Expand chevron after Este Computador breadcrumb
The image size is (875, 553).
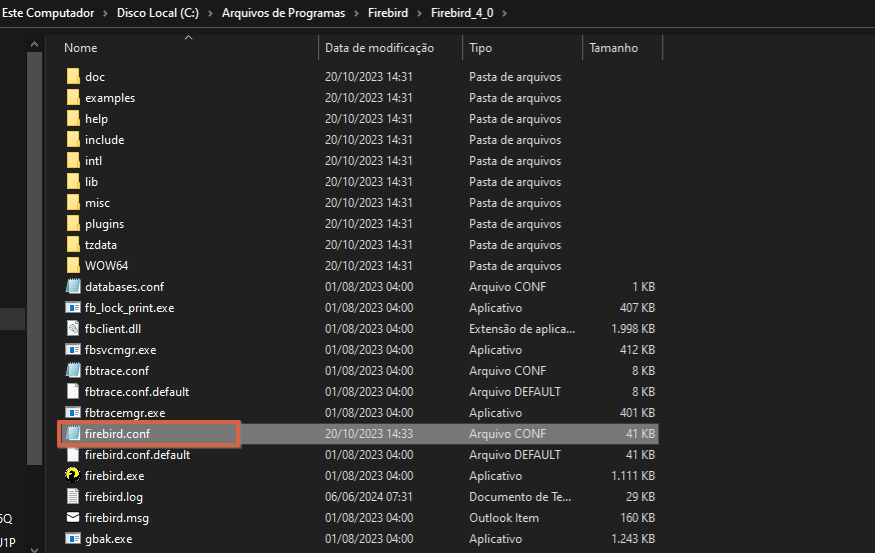(x=105, y=13)
